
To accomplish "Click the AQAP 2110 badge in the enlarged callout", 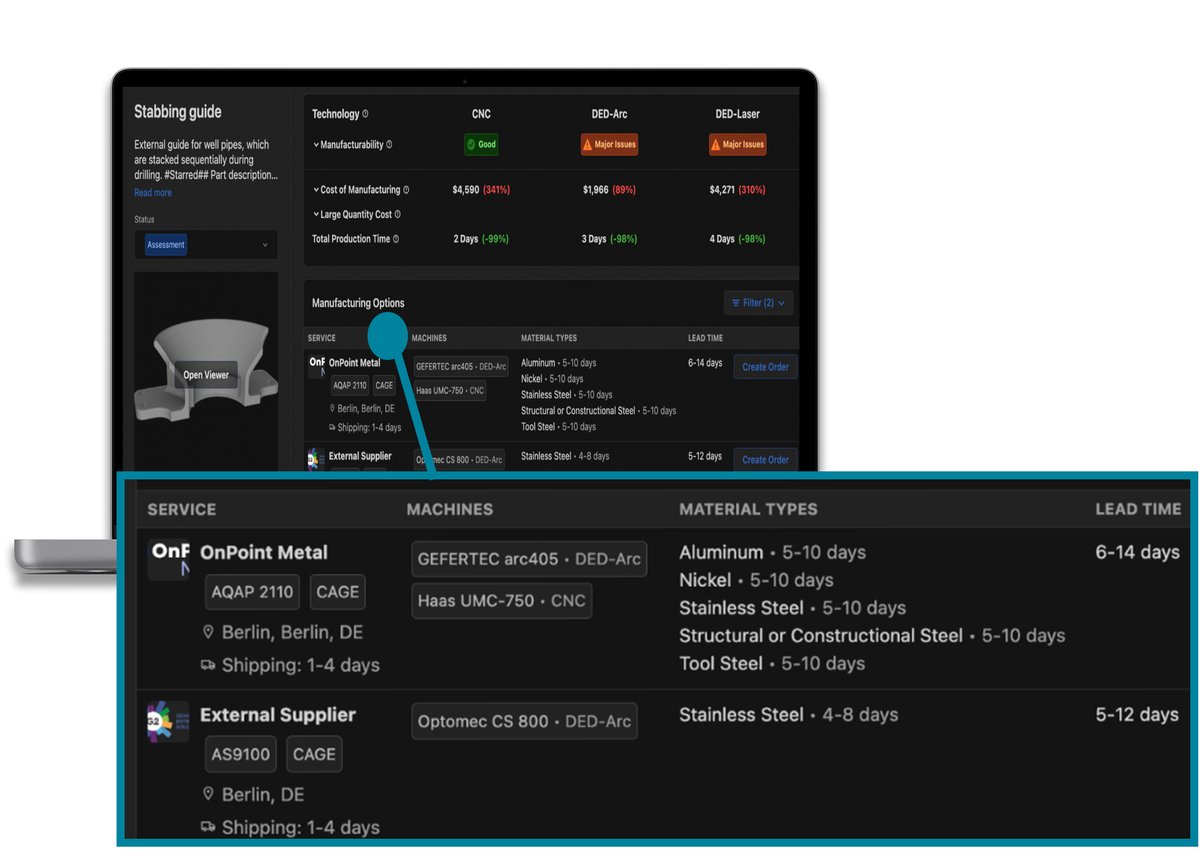I will (253, 592).
